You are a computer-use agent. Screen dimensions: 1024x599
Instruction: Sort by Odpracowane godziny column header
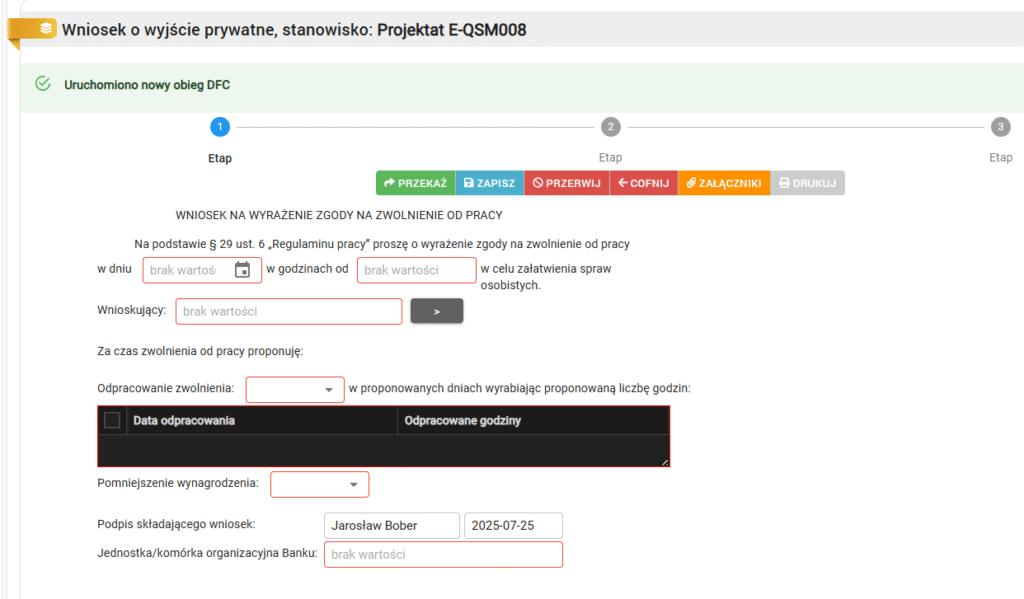coord(463,420)
